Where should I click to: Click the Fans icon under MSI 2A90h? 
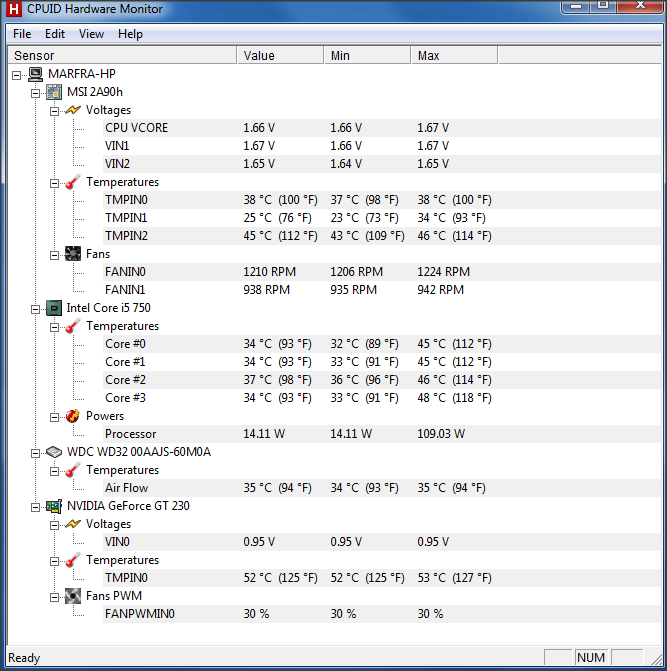(73, 254)
